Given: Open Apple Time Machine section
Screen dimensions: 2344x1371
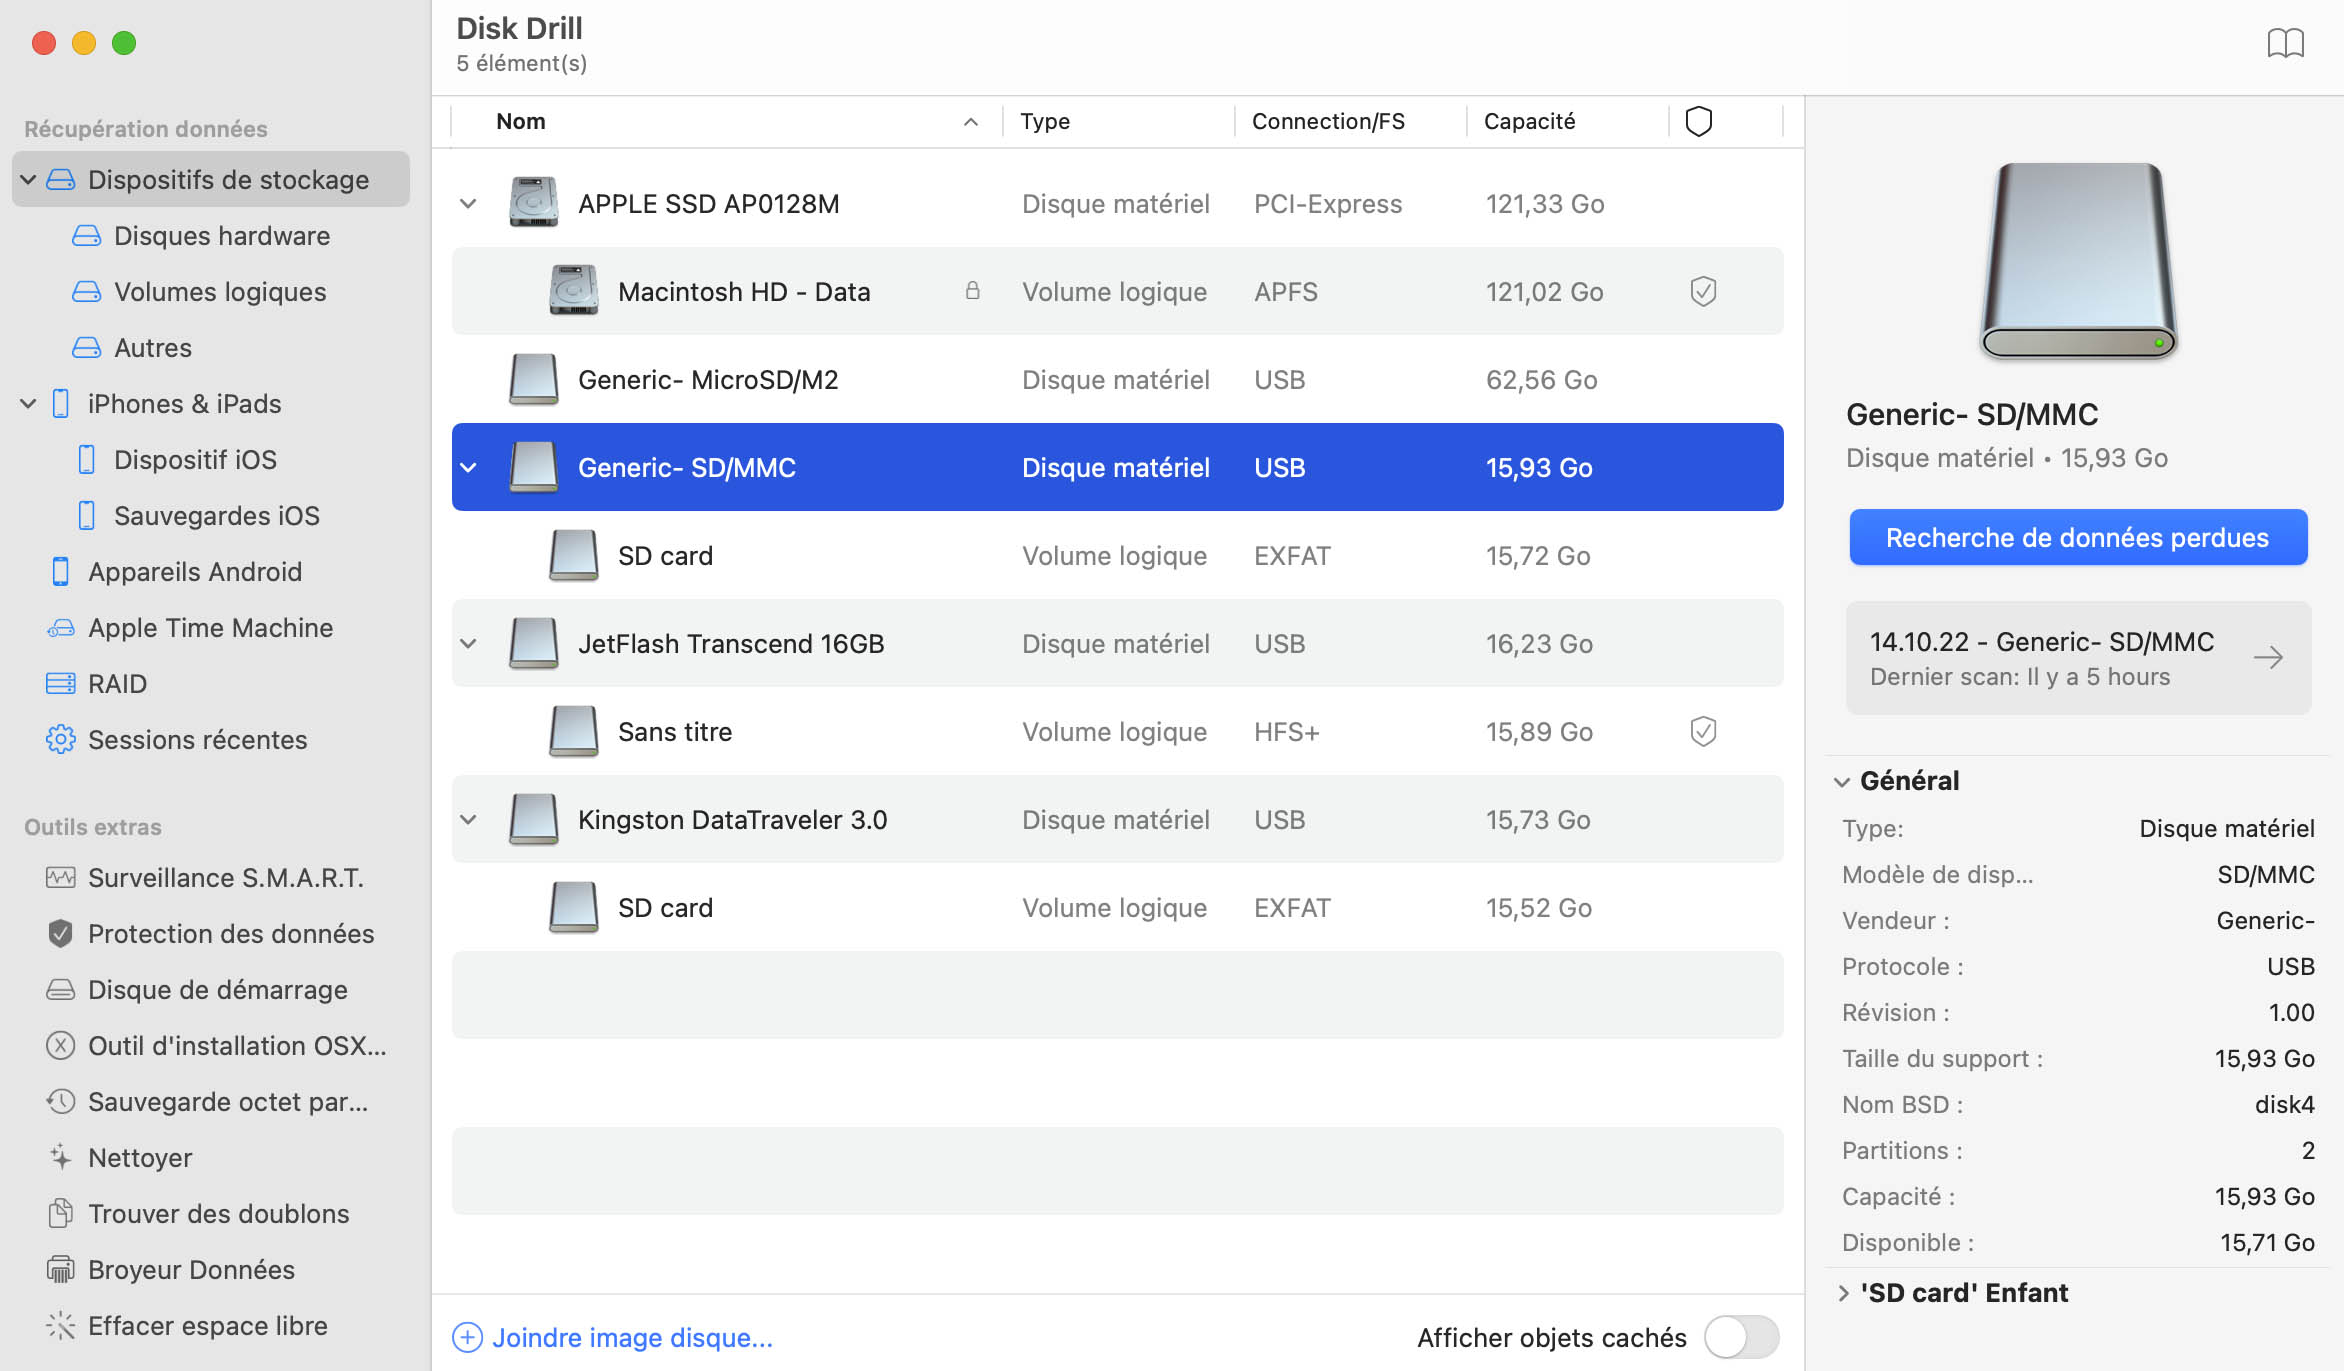Looking at the screenshot, I should pyautogui.click(x=210, y=628).
